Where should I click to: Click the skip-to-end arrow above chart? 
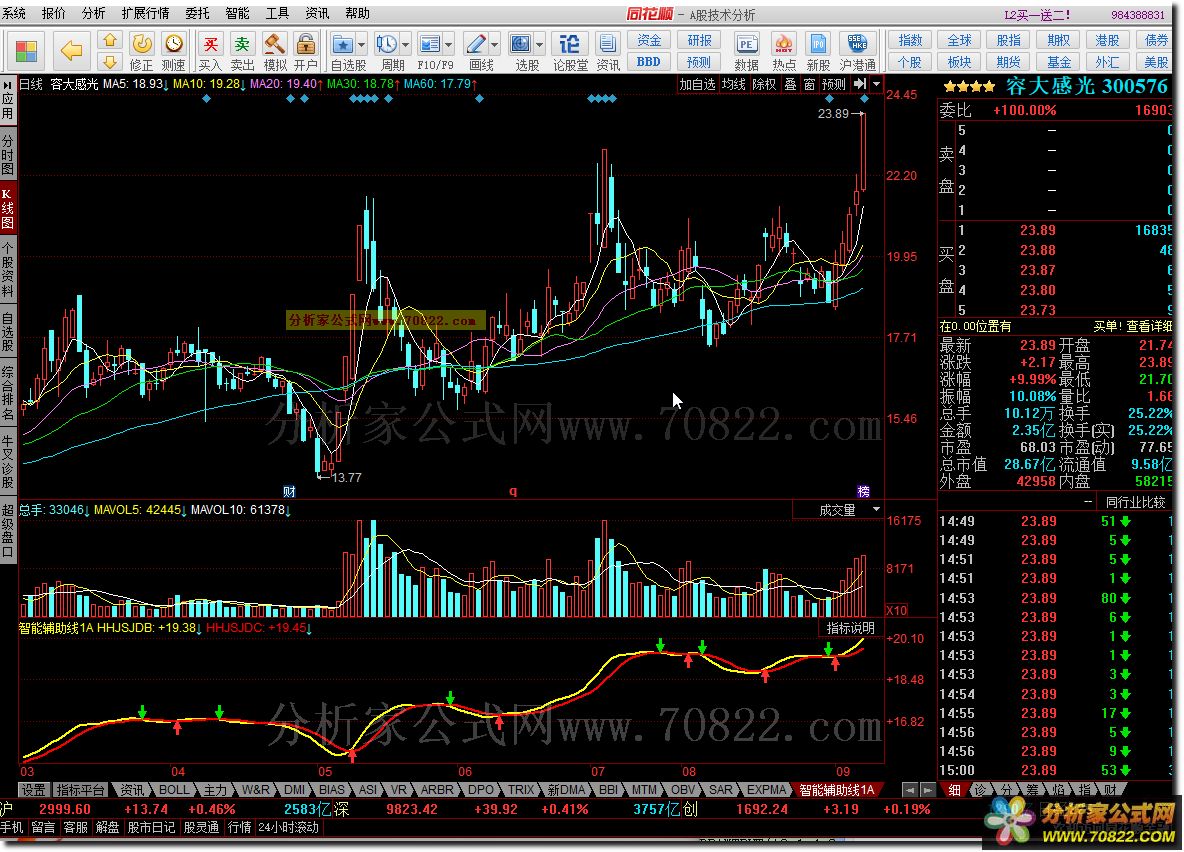coord(860,85)
